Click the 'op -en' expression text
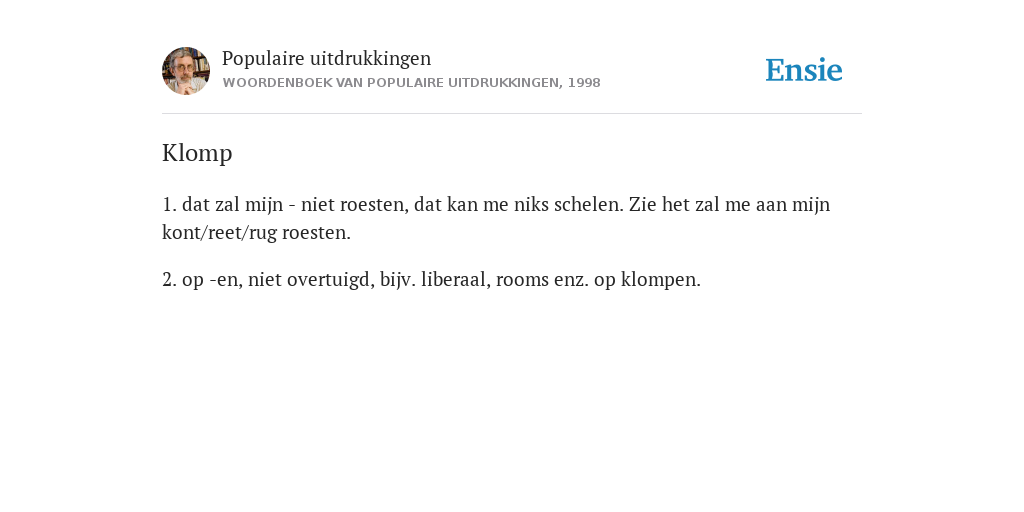This screenshot has height=512, width=1024. pos(210,280)
